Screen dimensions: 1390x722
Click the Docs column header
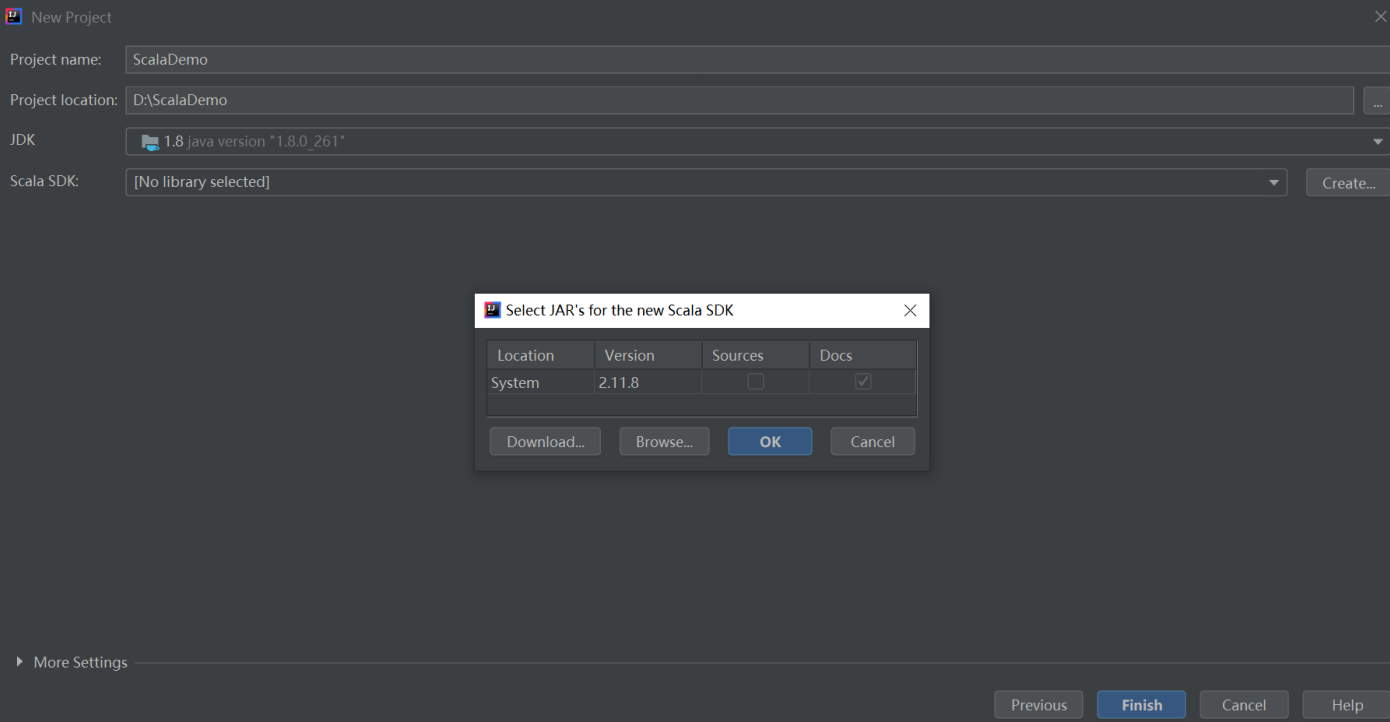(x=862, y=355)
